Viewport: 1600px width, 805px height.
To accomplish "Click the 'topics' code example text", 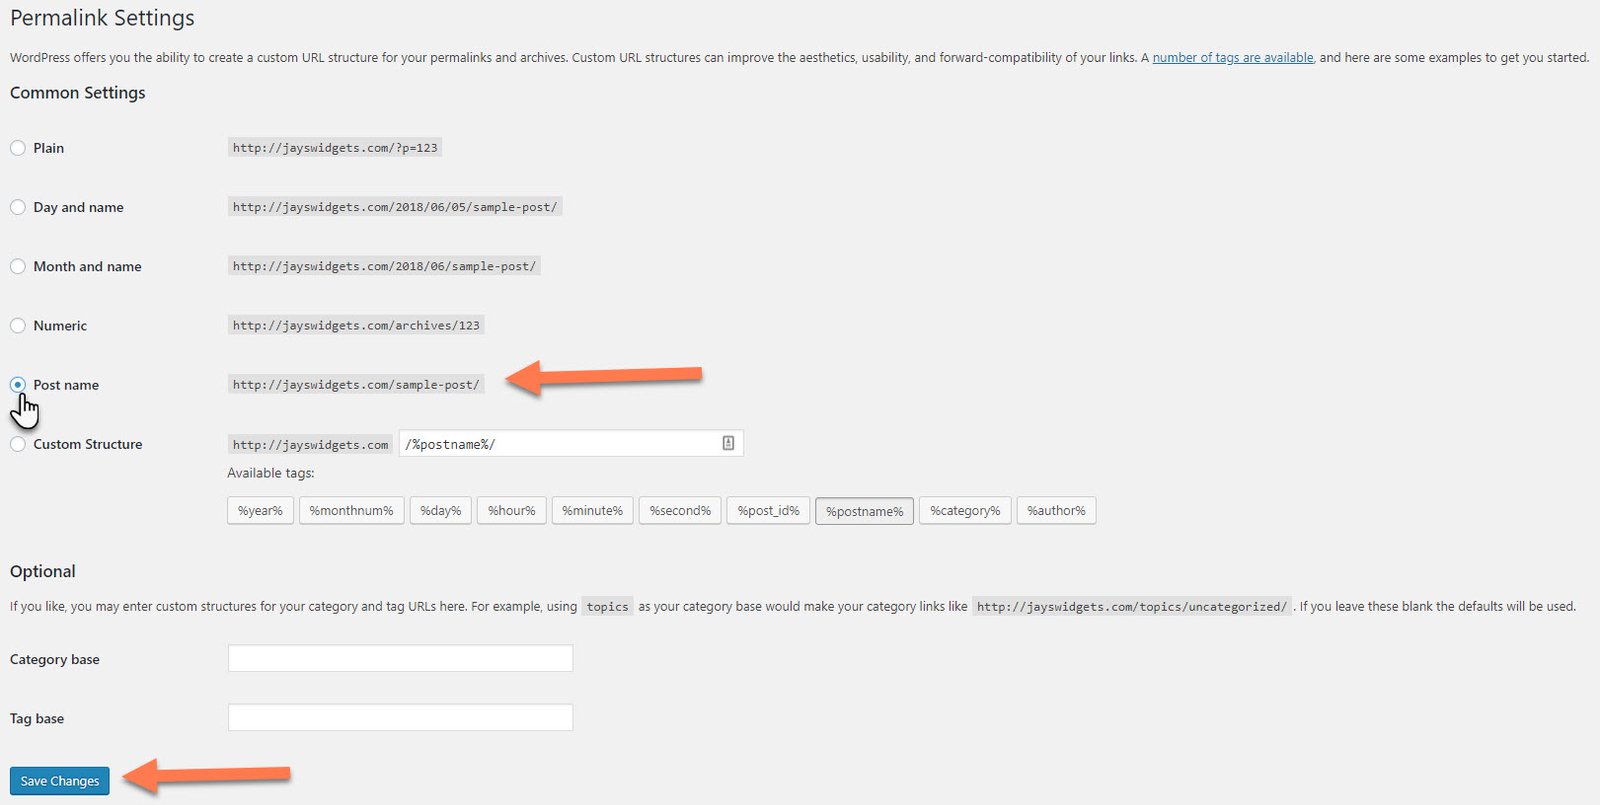I will click(608, 607).
